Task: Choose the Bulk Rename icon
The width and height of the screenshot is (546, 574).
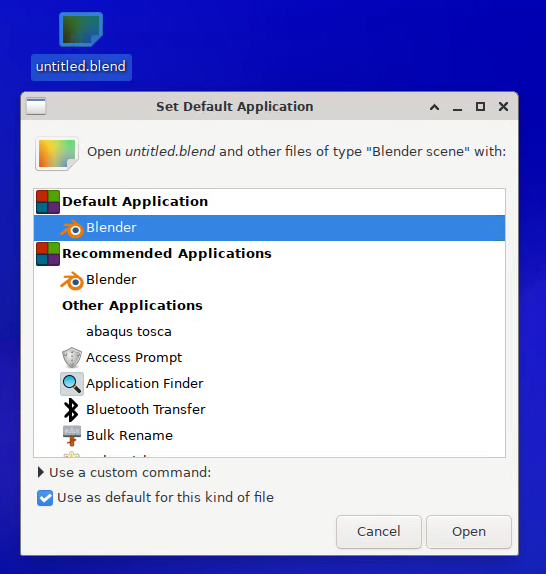Action: click(72, 436)
